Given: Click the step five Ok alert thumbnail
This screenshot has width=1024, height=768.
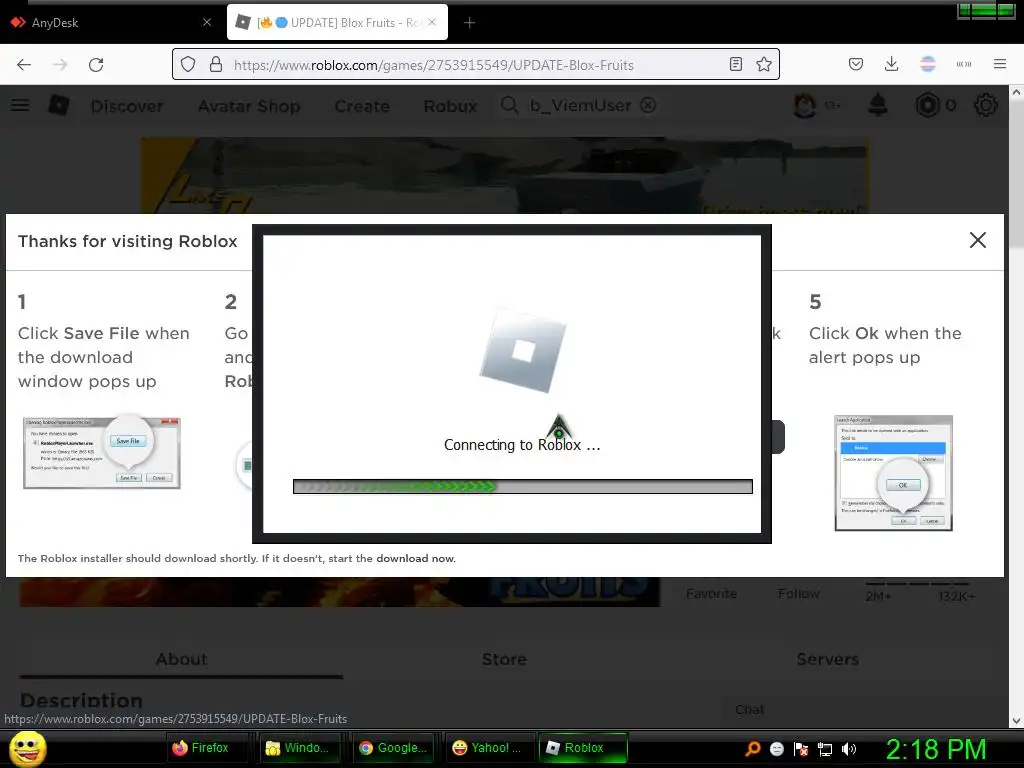Looking at the screenshot, I should pyautogui.click(x=893, y=473).
